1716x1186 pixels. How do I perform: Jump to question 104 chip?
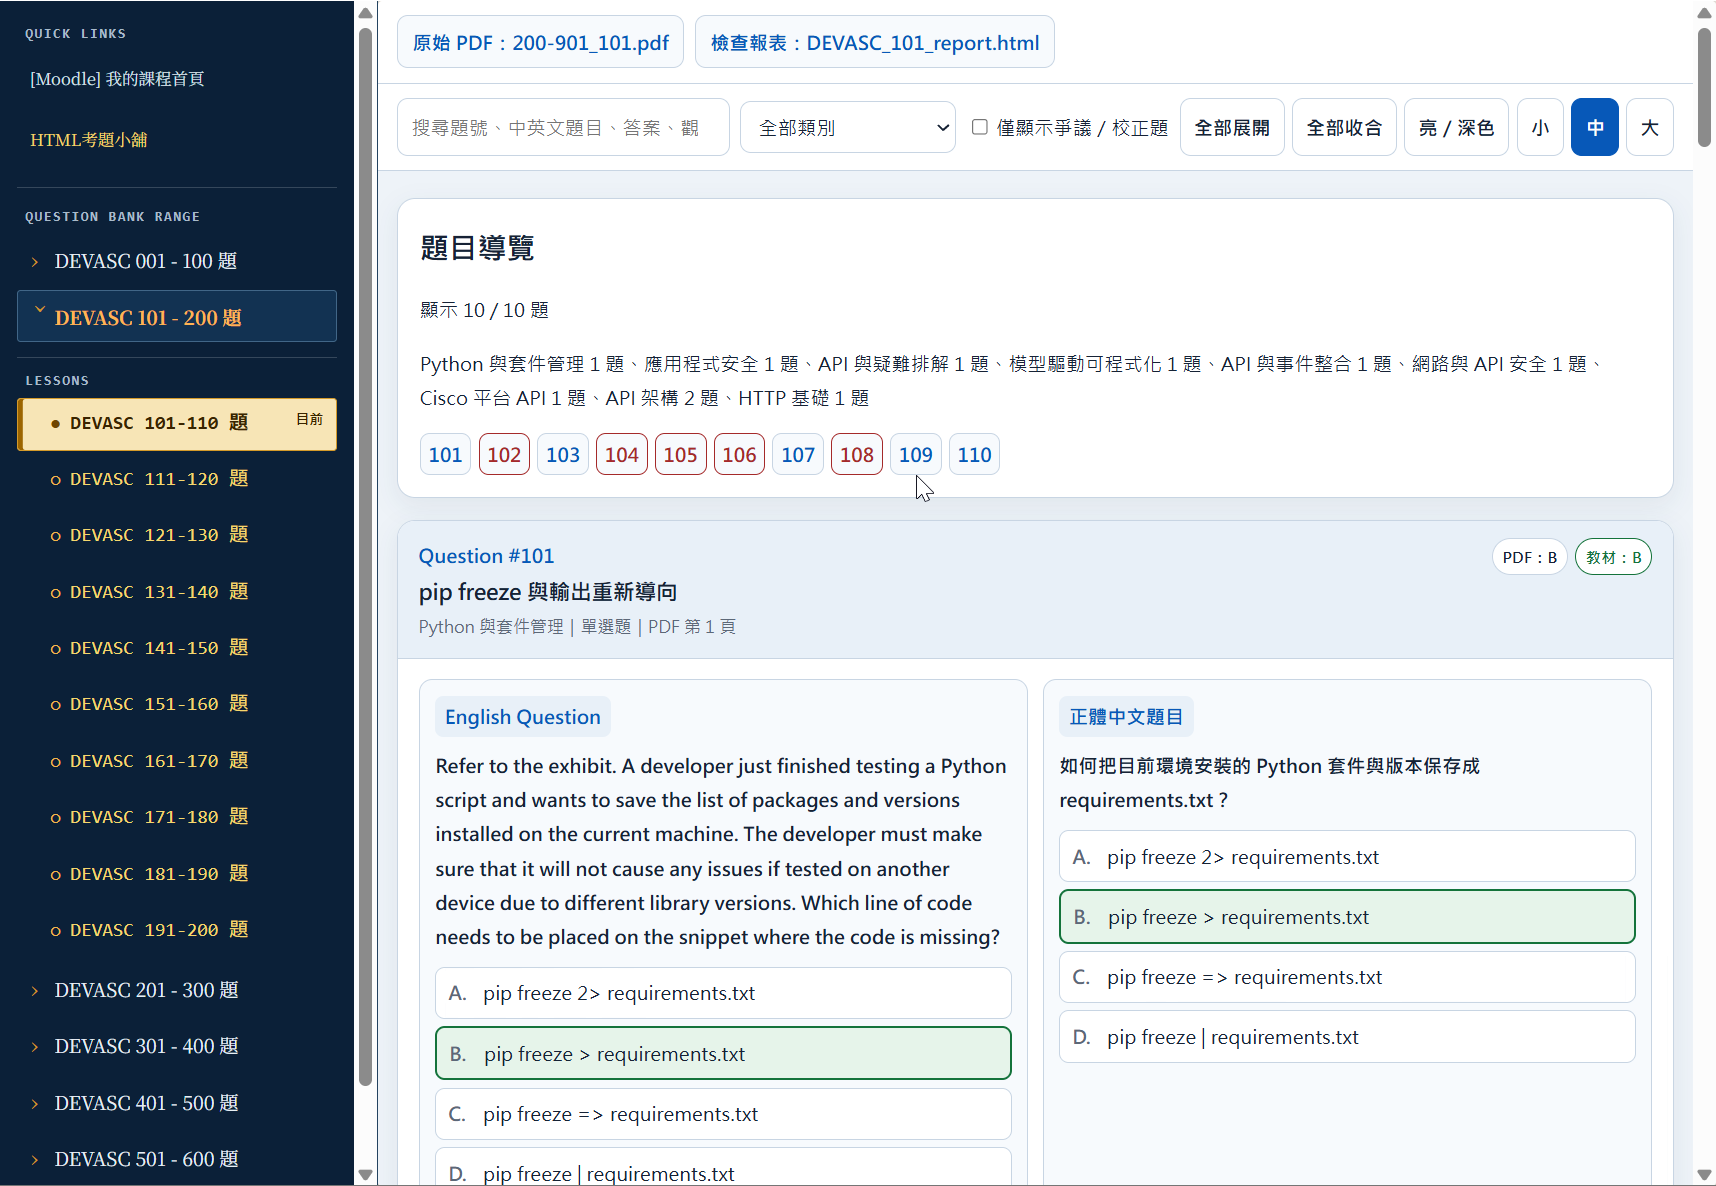[621, 454]
